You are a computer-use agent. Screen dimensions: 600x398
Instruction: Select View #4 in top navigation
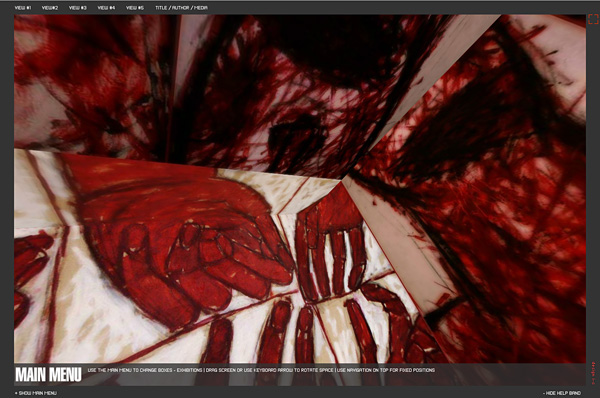106,8
